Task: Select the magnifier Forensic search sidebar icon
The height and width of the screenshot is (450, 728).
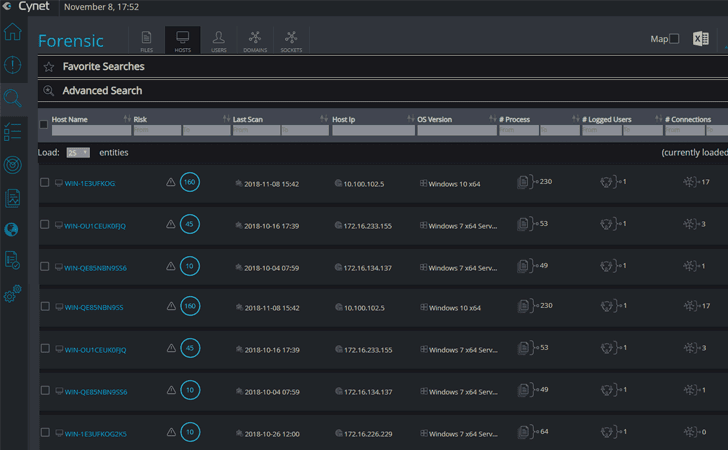Action: (x=13, y=98)
